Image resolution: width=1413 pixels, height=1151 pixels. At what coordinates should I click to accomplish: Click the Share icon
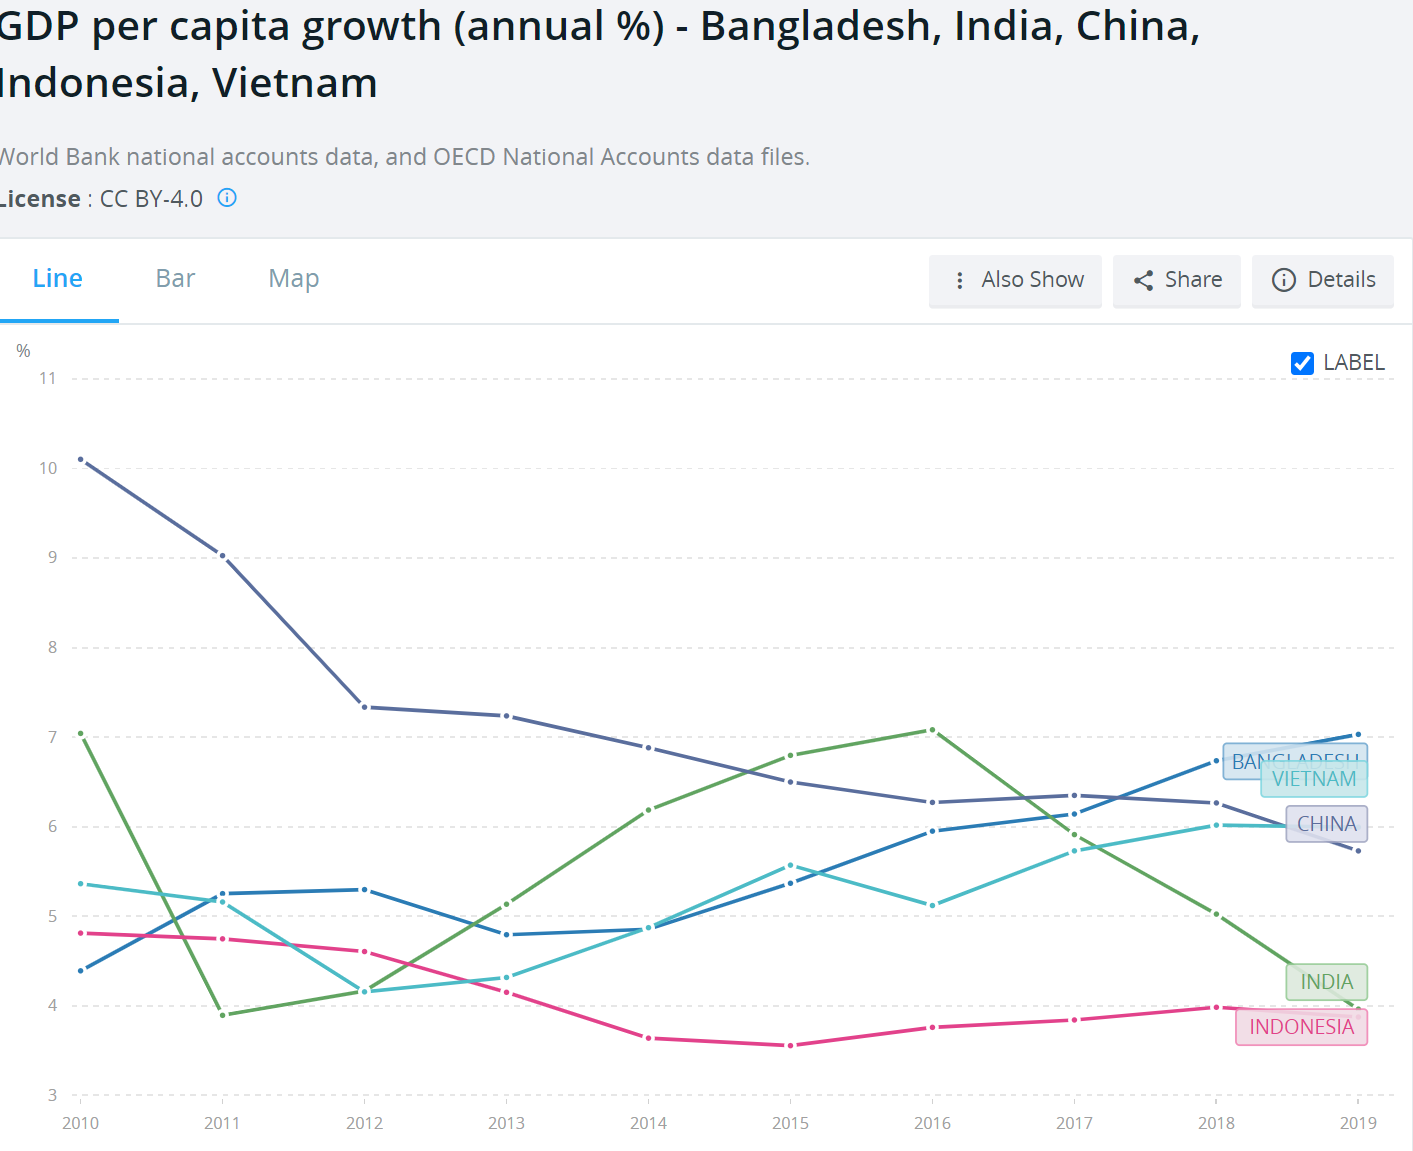1143,281
